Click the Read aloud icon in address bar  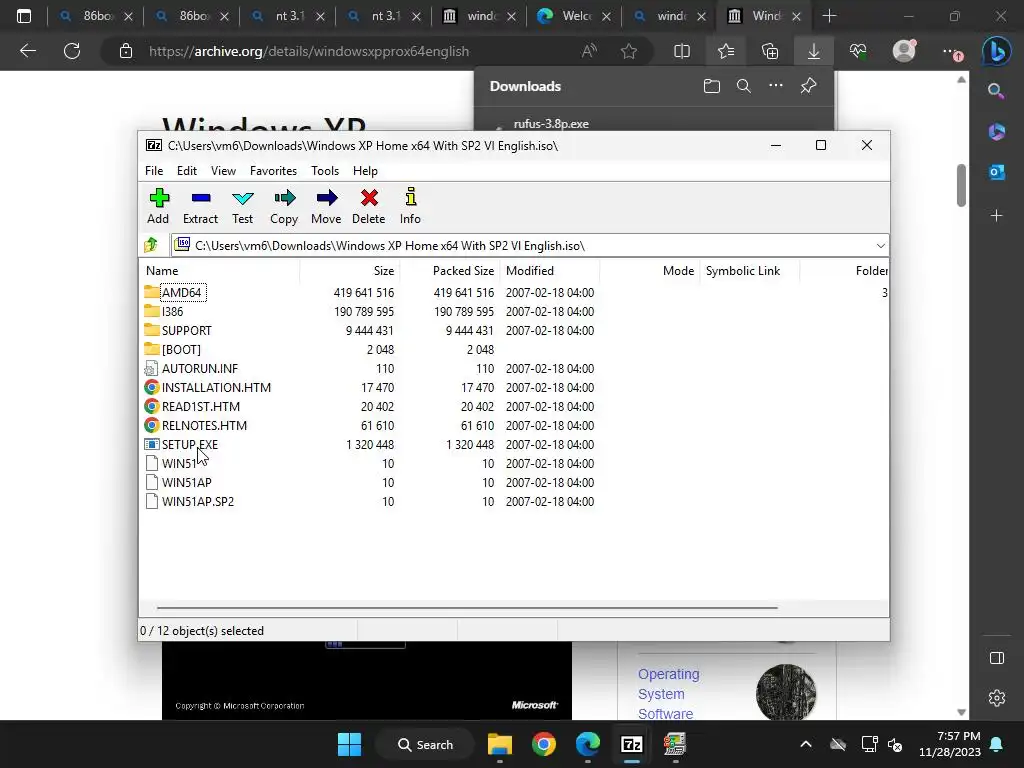click(589, 51)
